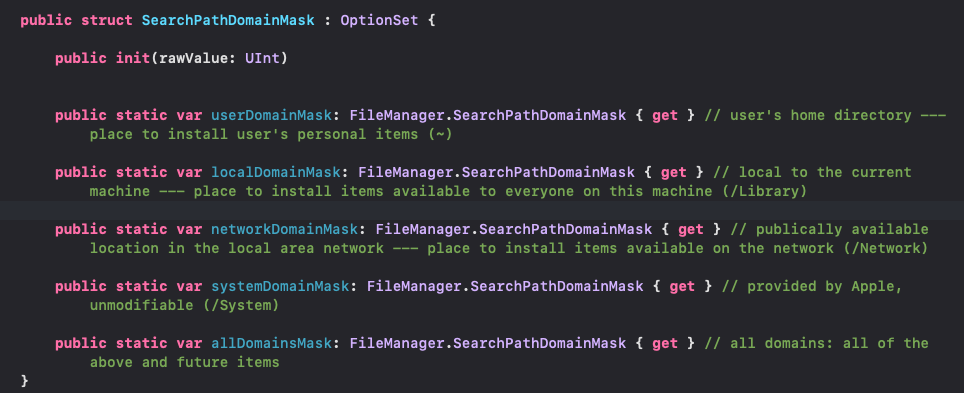Viewport: 964px width, 393px height.
Task: Click the "local to the current" comment text
Action: pos(824,172)
